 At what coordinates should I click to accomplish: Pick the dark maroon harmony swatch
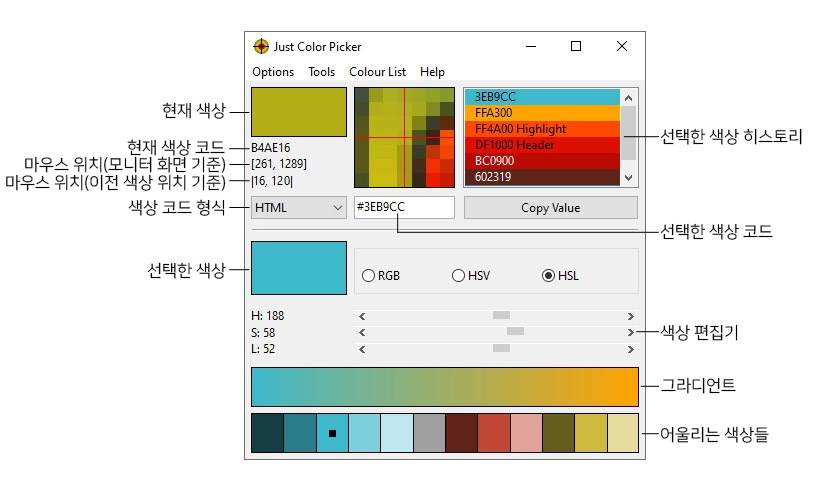pos(462,433)
